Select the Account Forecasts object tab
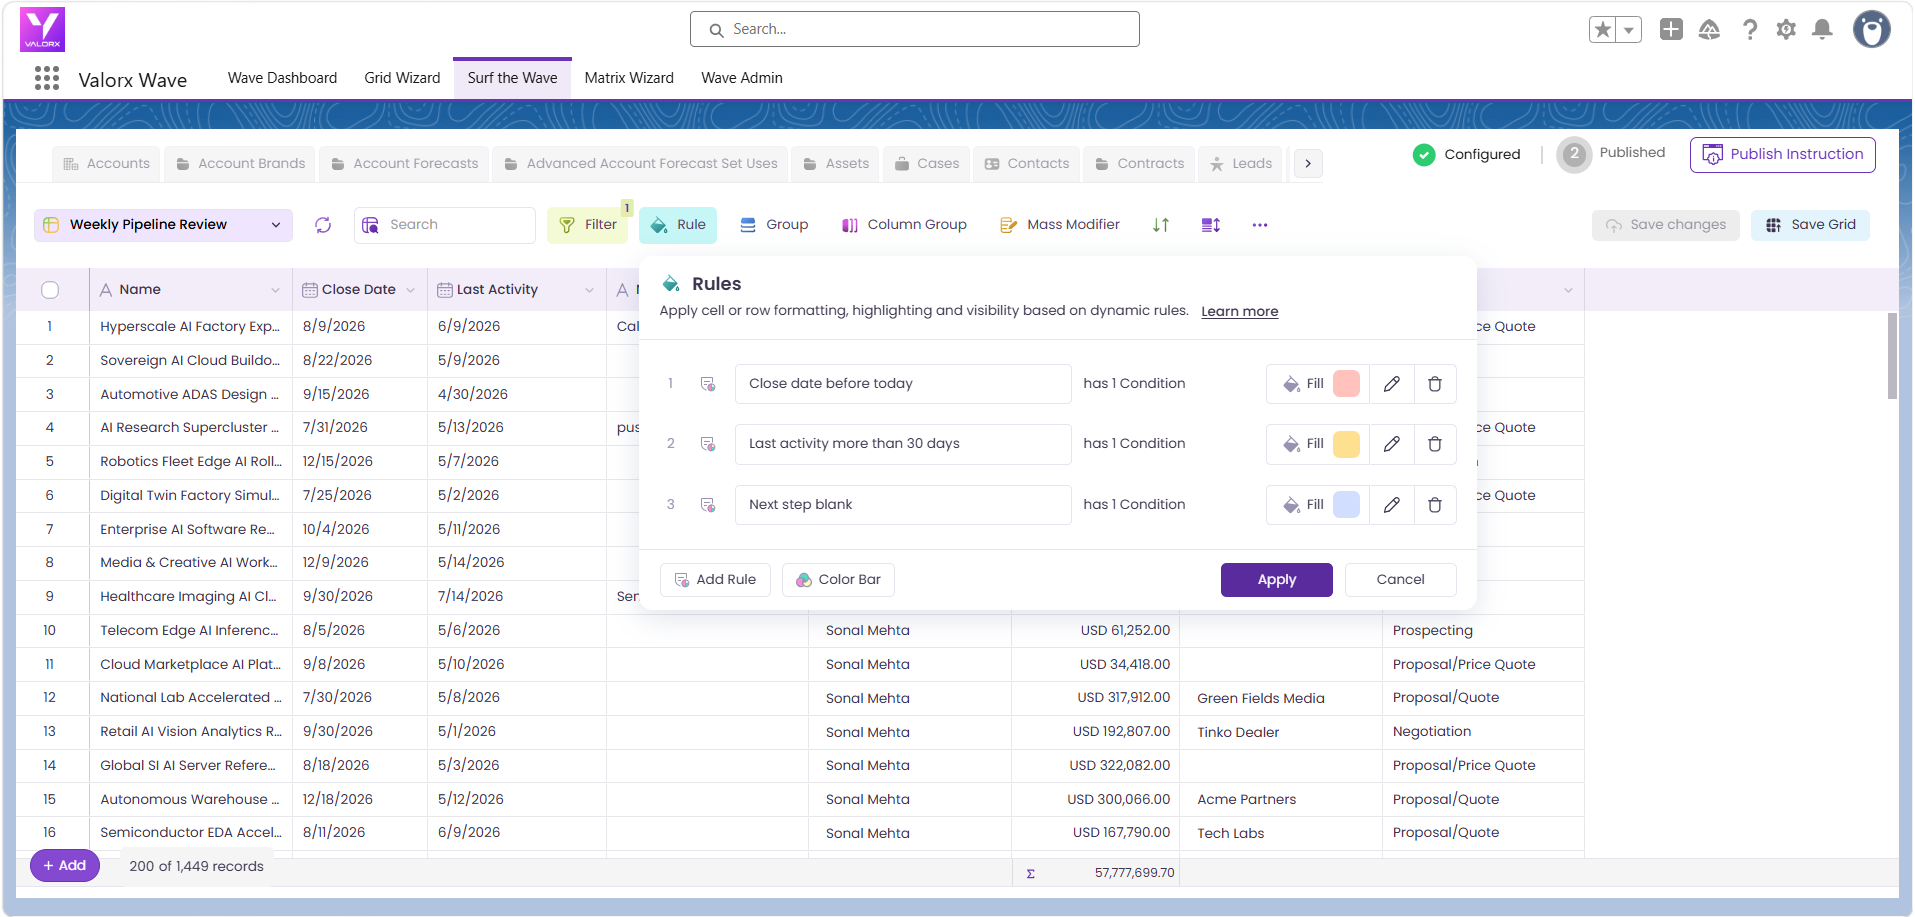The width and height of the screenshot is (1915, 917). tap(405, 164)
